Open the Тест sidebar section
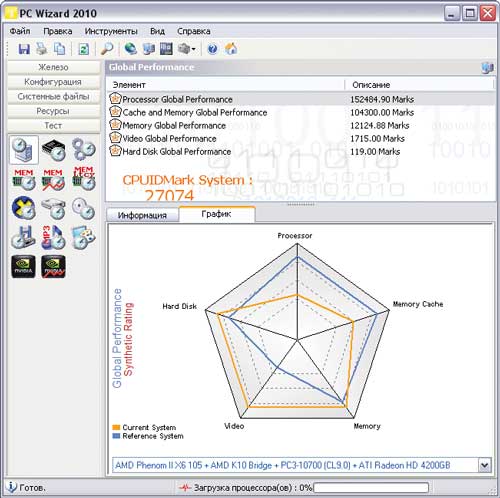The height and width of the screenshot is (498, 500). [53, 126]
